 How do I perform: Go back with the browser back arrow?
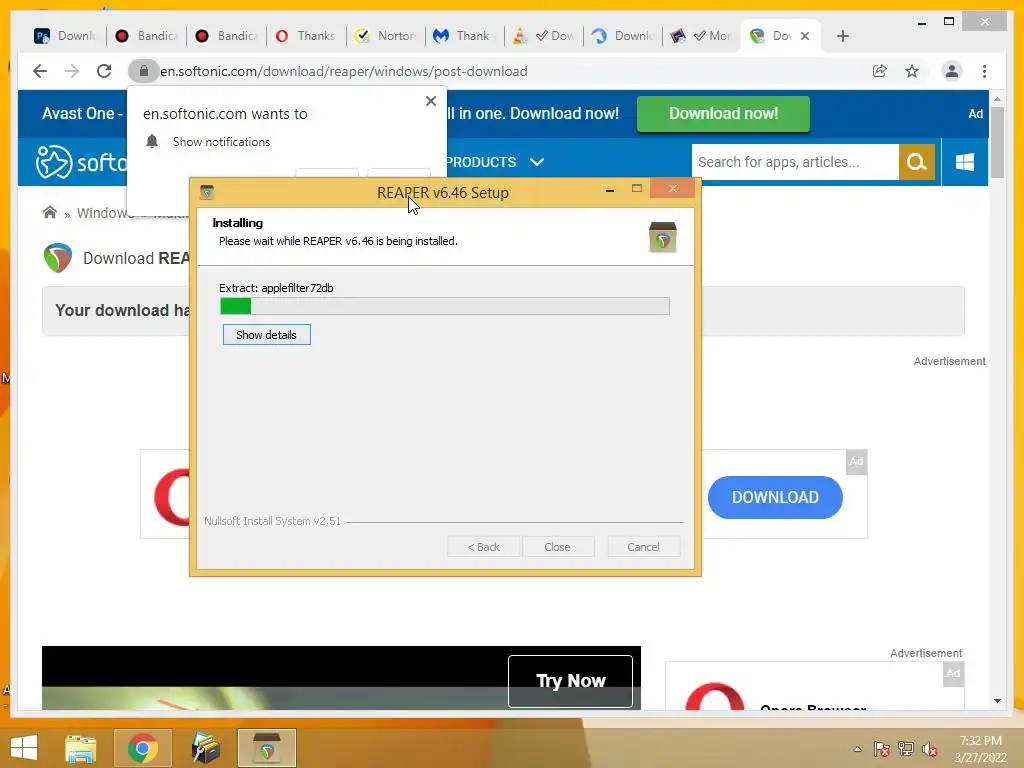pyautogui.click(x=40, y=71)
